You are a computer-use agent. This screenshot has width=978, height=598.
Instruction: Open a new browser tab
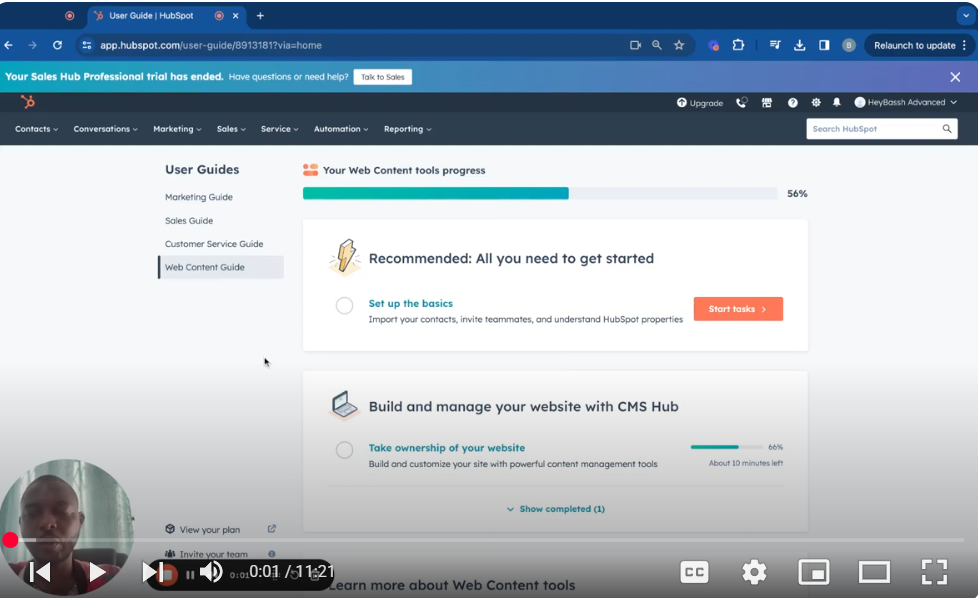tap(260, 16)
